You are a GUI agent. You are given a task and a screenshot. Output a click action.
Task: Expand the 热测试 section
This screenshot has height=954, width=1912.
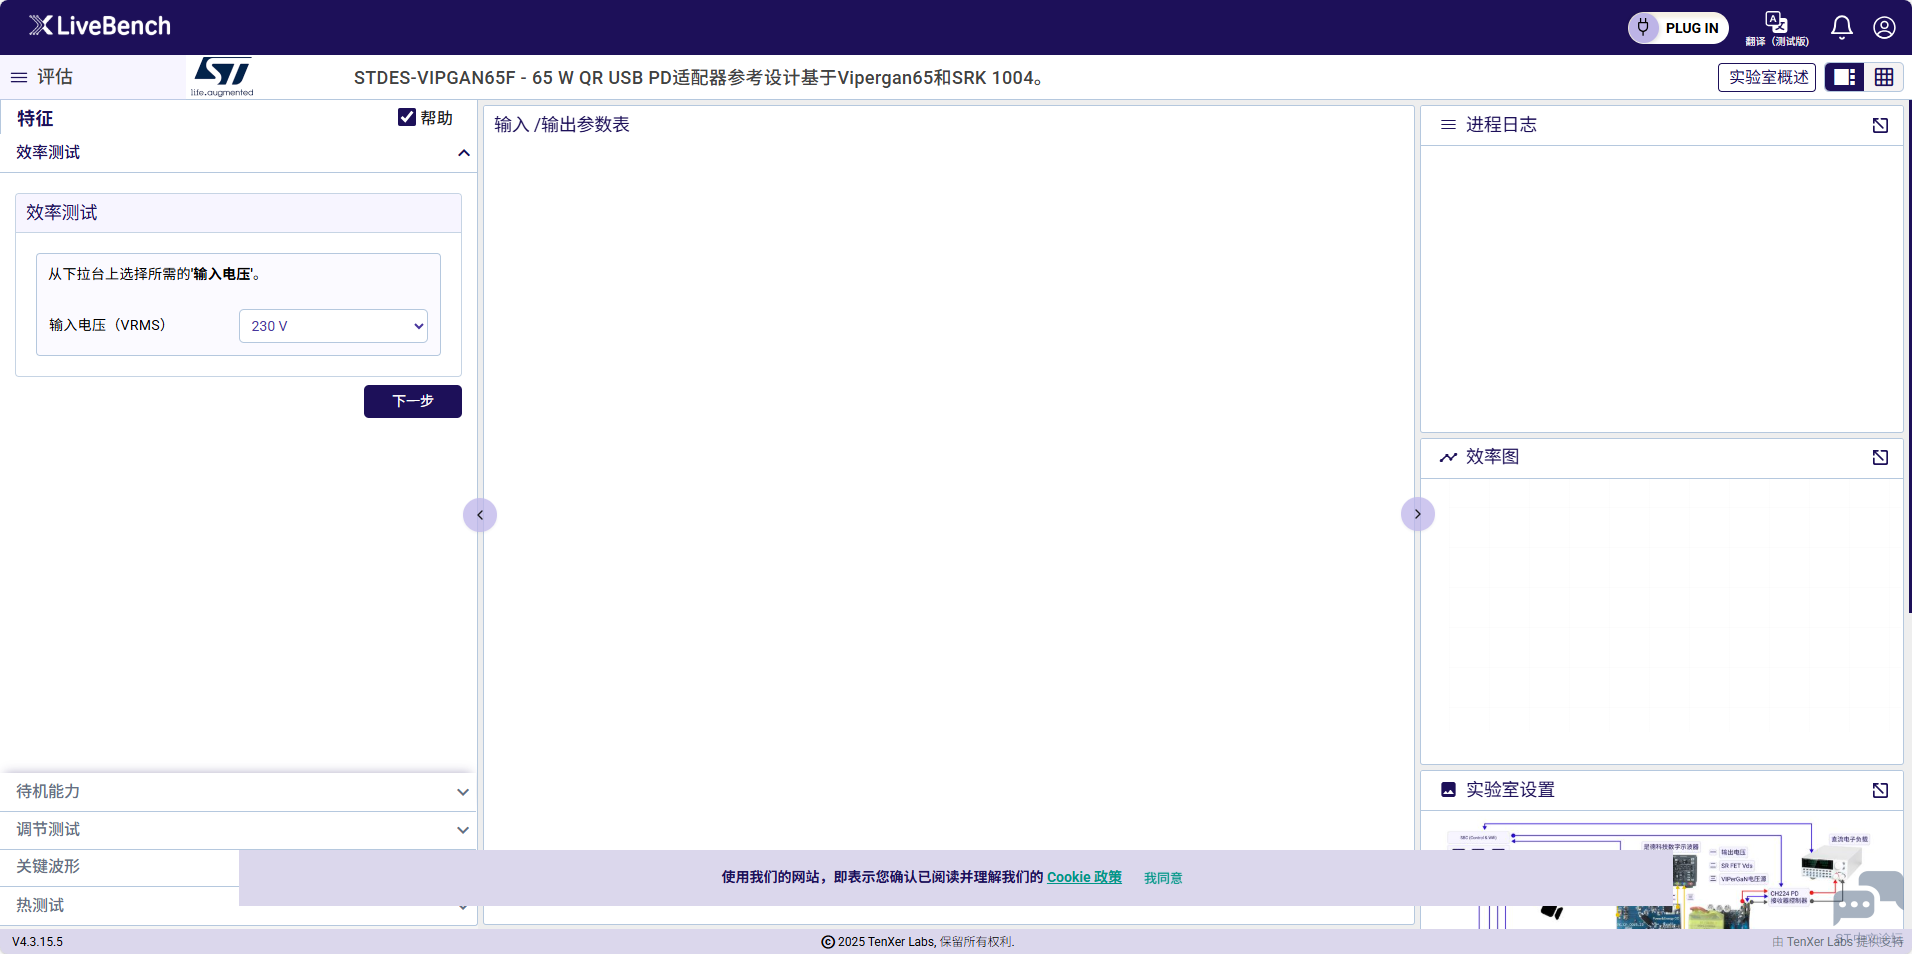coord(238,905)
